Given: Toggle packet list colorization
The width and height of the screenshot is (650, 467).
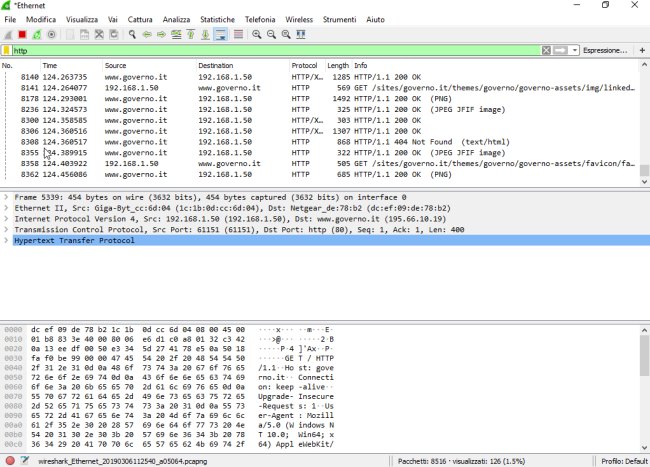Looking at the screenshot, I should pyautogui.click(x=238, y=34).
